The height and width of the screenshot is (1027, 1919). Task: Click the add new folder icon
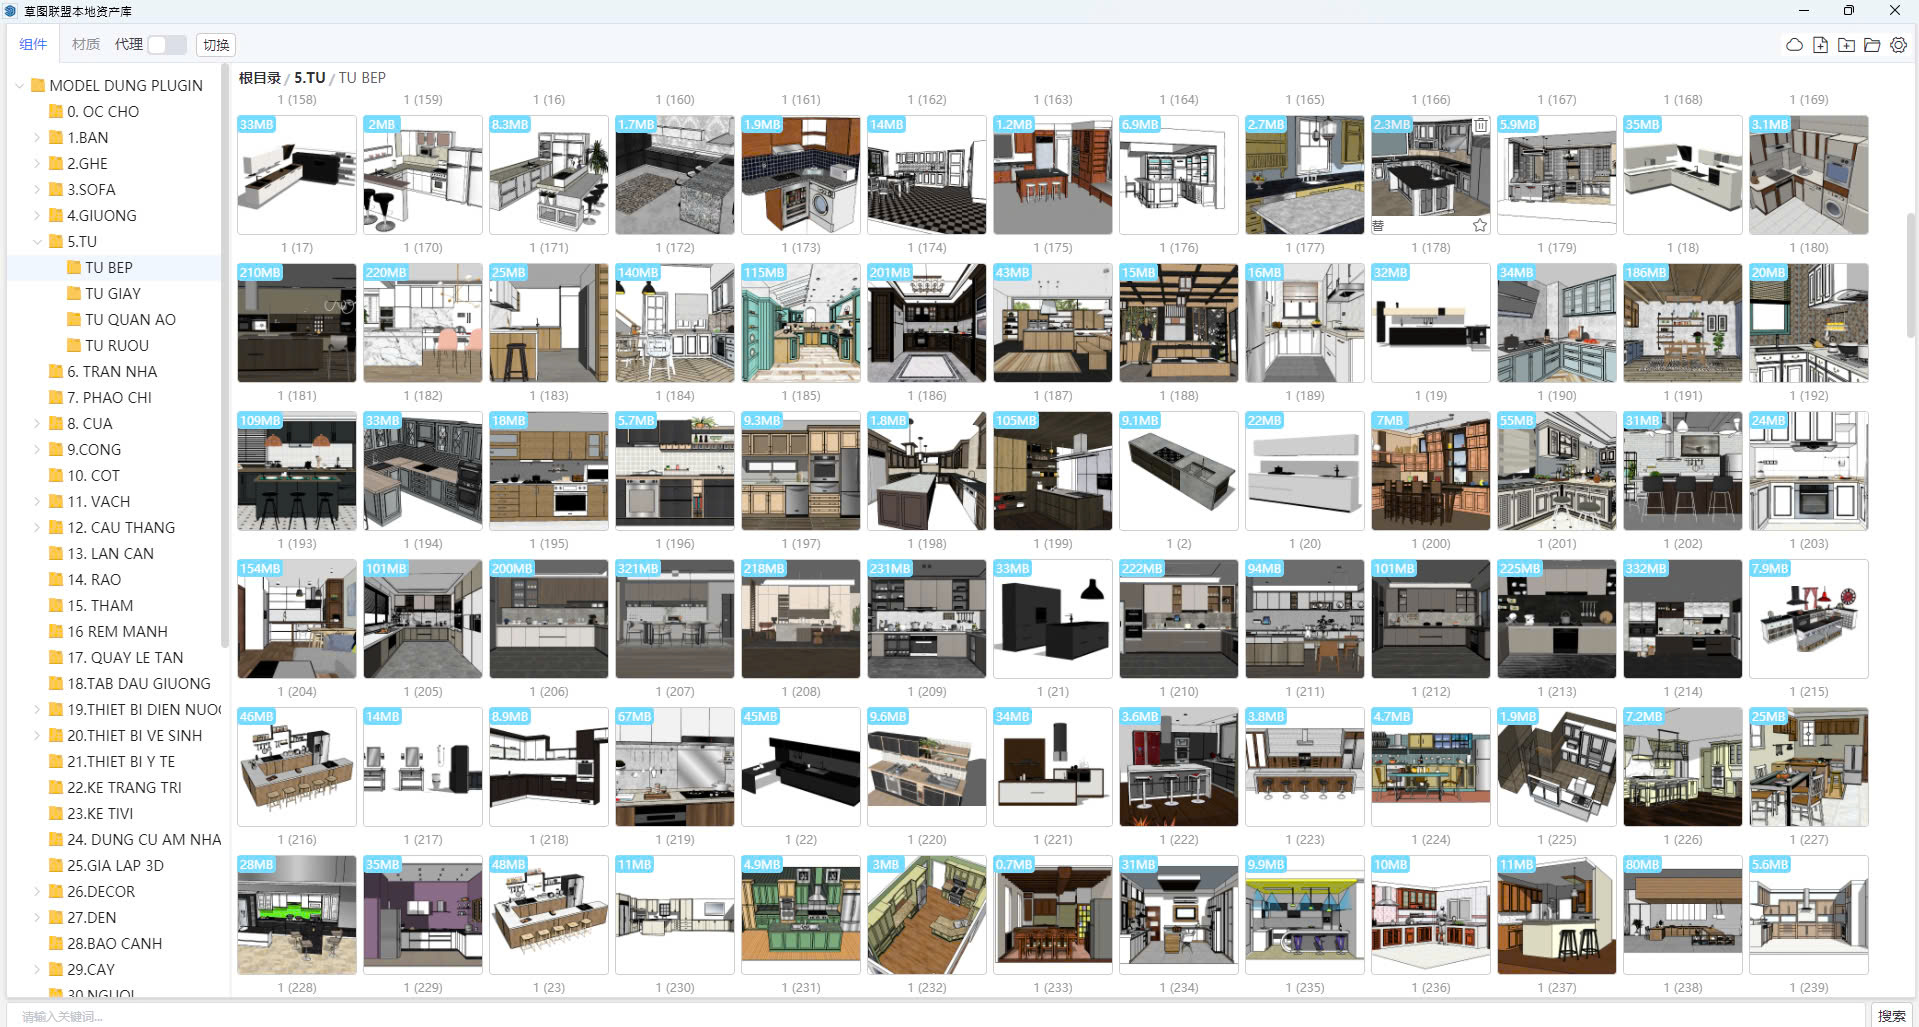[1846, 45]
